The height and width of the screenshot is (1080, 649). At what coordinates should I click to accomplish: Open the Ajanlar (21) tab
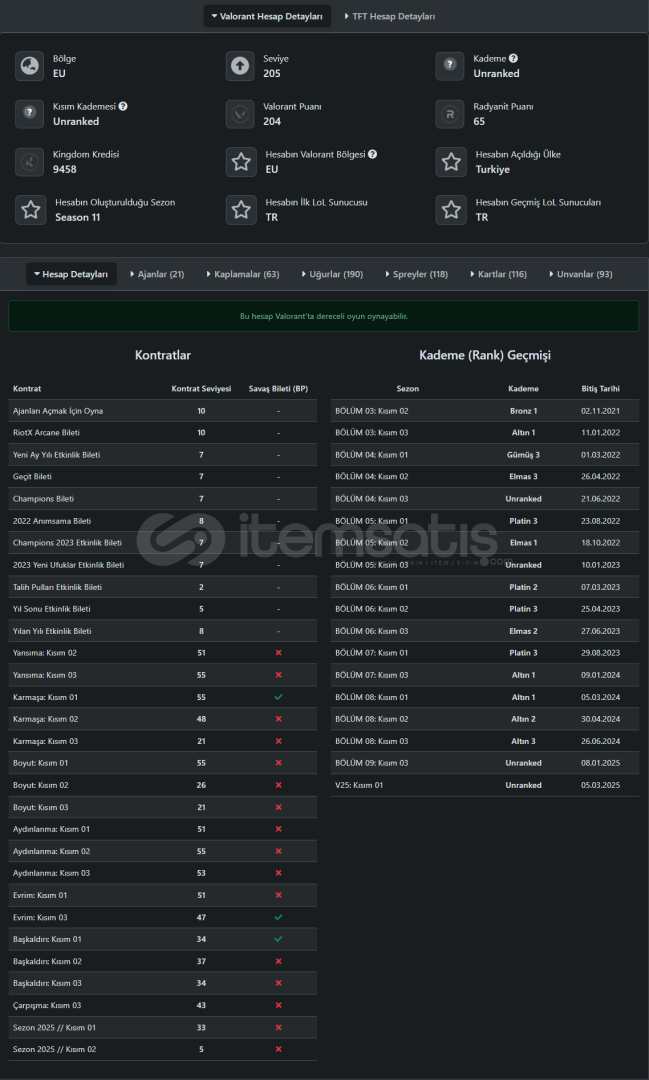click(x=157, y=274)
